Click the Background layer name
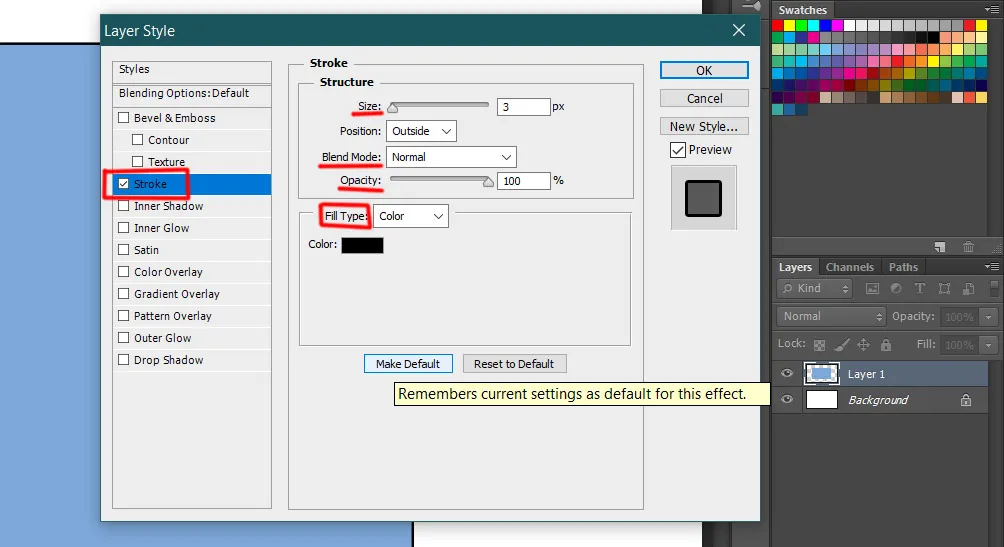The image size is (1004, 547). (878, 400)
